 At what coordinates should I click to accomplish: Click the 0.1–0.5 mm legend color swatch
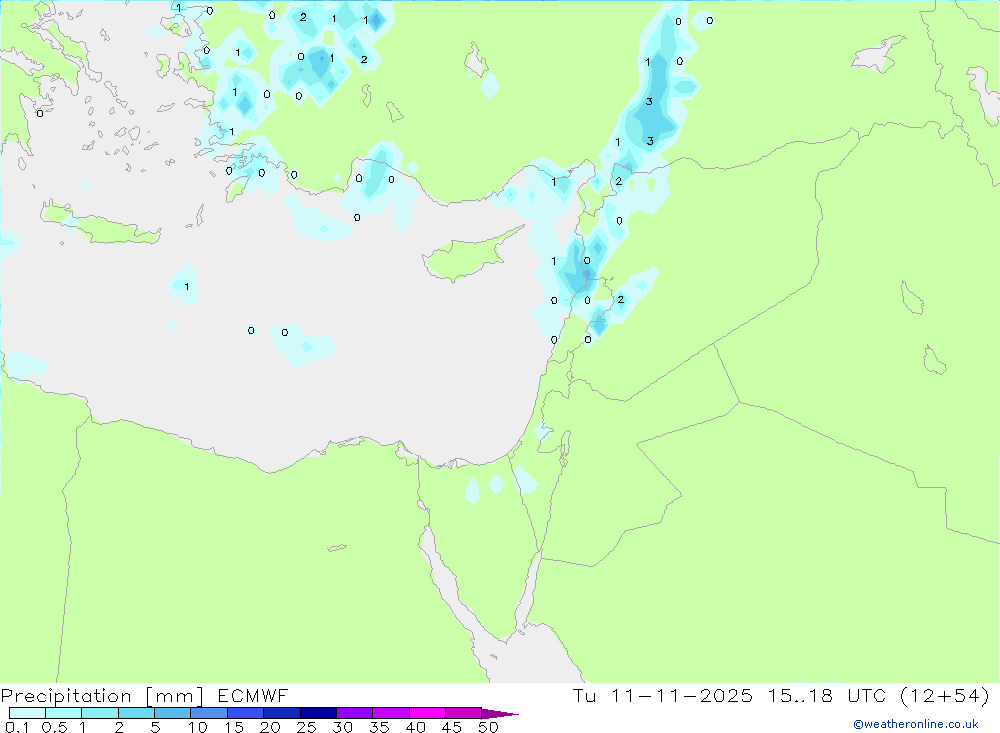(27, 713)
